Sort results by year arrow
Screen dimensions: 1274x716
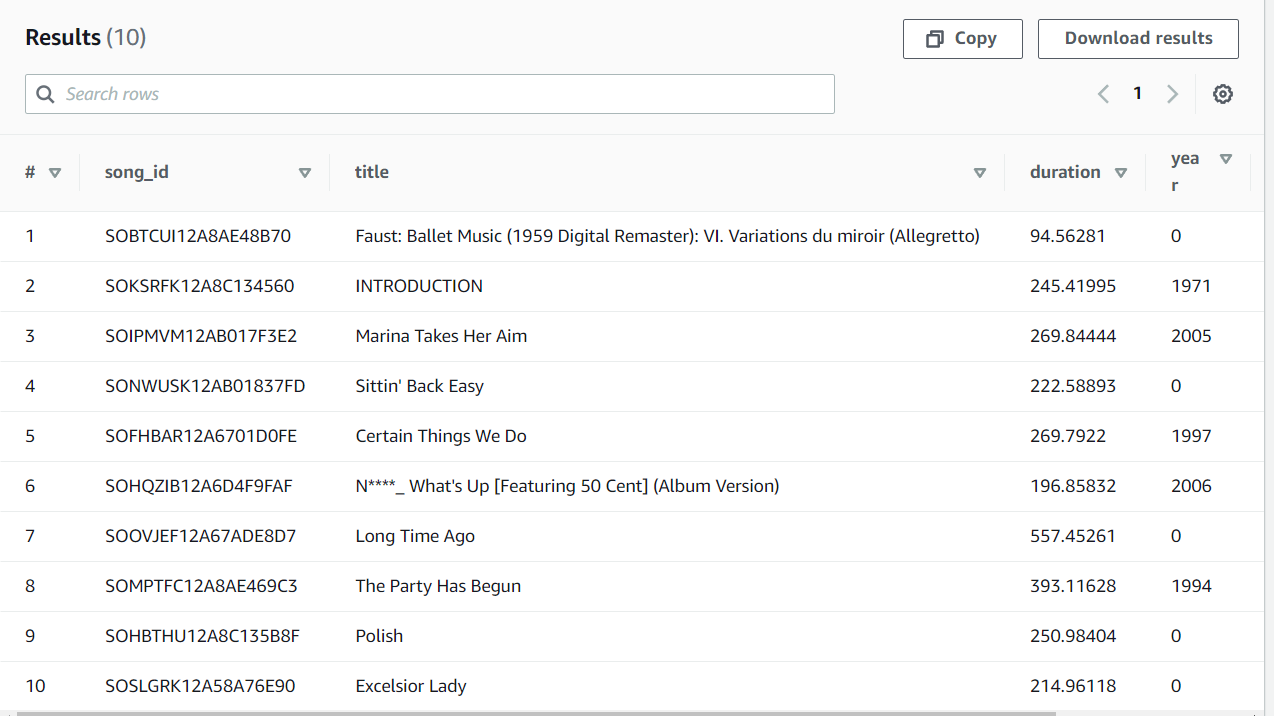click(1226, 159)
